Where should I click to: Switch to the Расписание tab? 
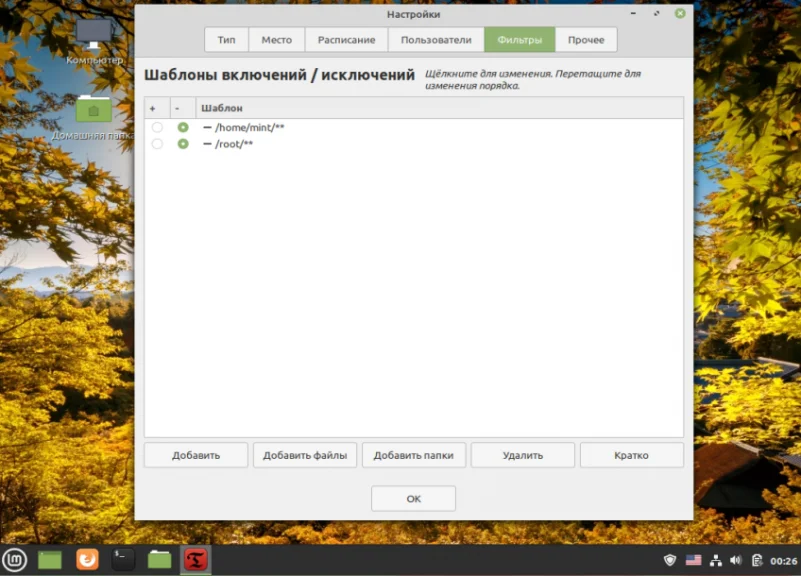346,40
